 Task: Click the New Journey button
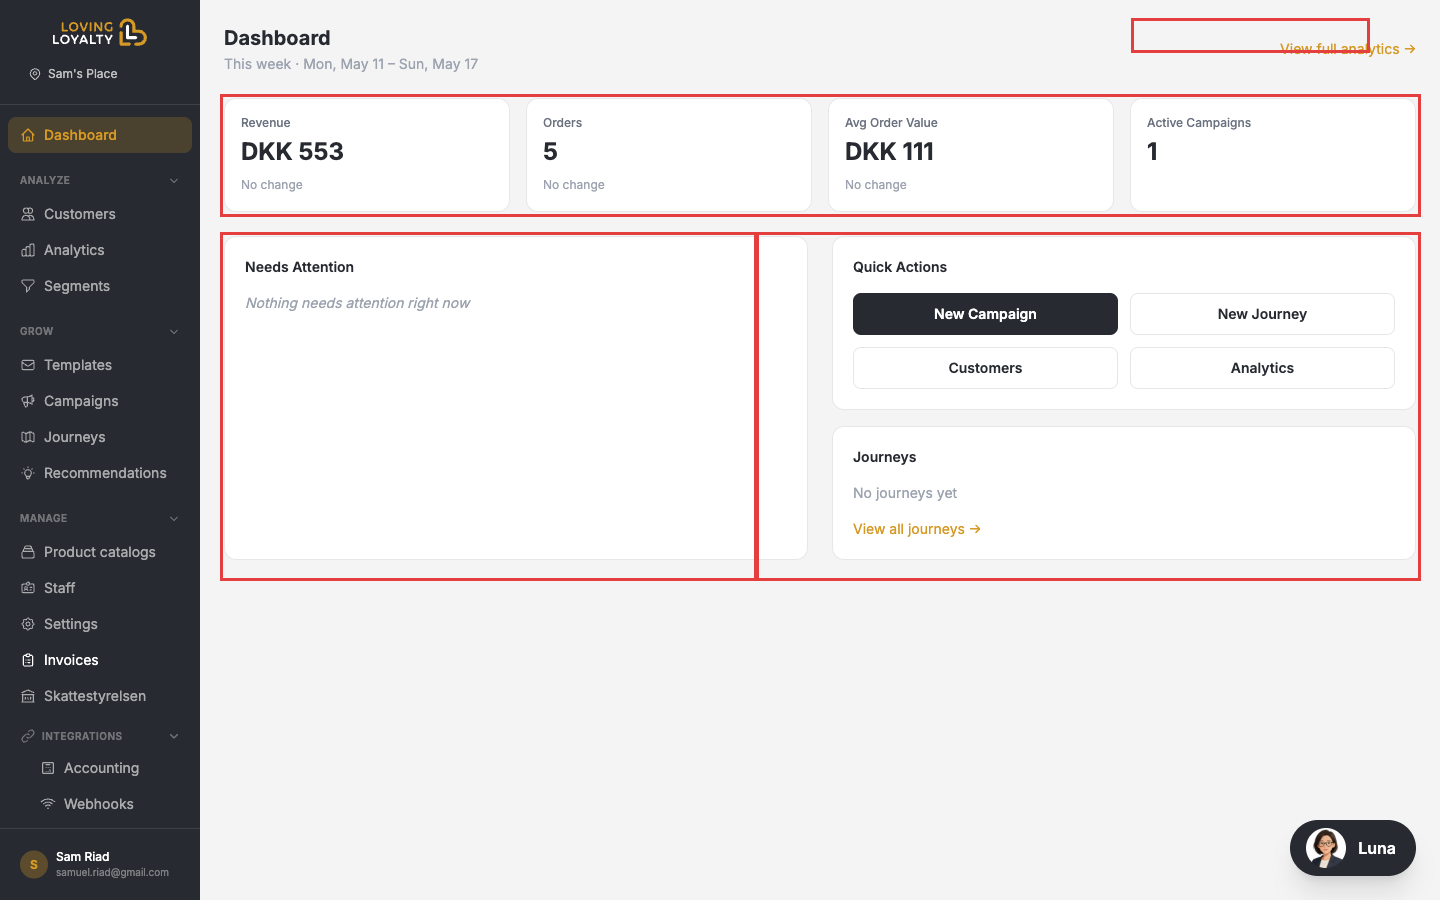click(1262, 314)
